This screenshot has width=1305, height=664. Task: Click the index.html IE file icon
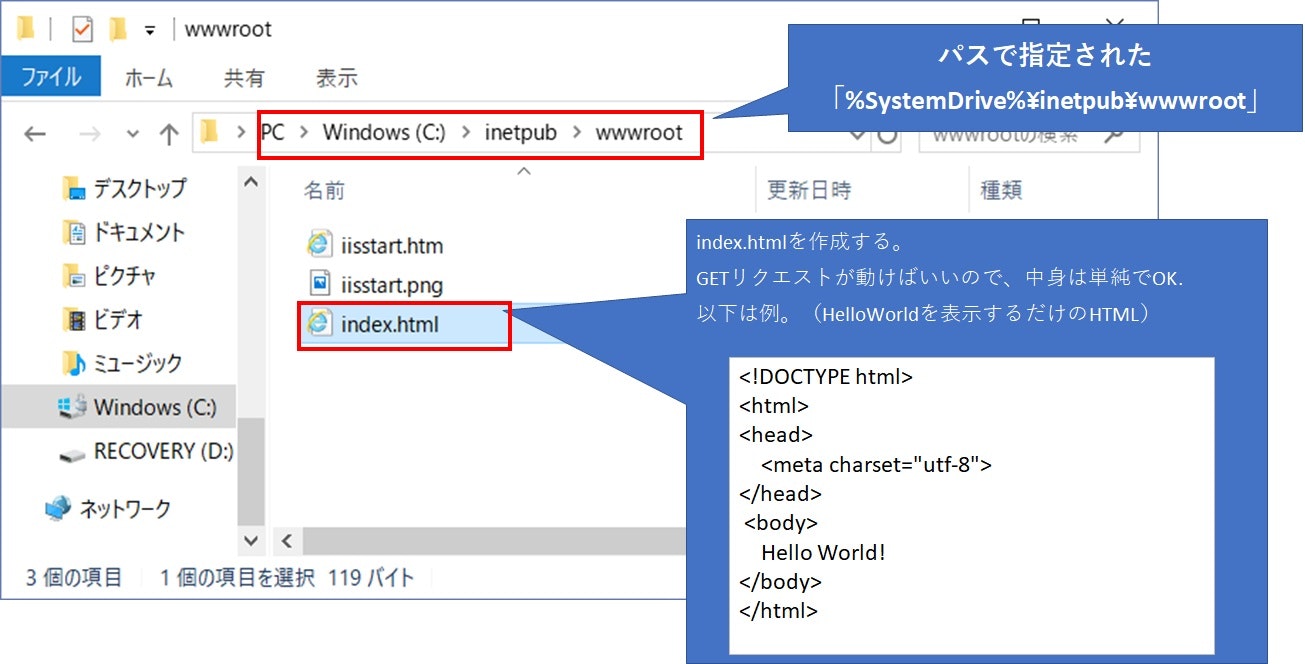tap(320, 324)
